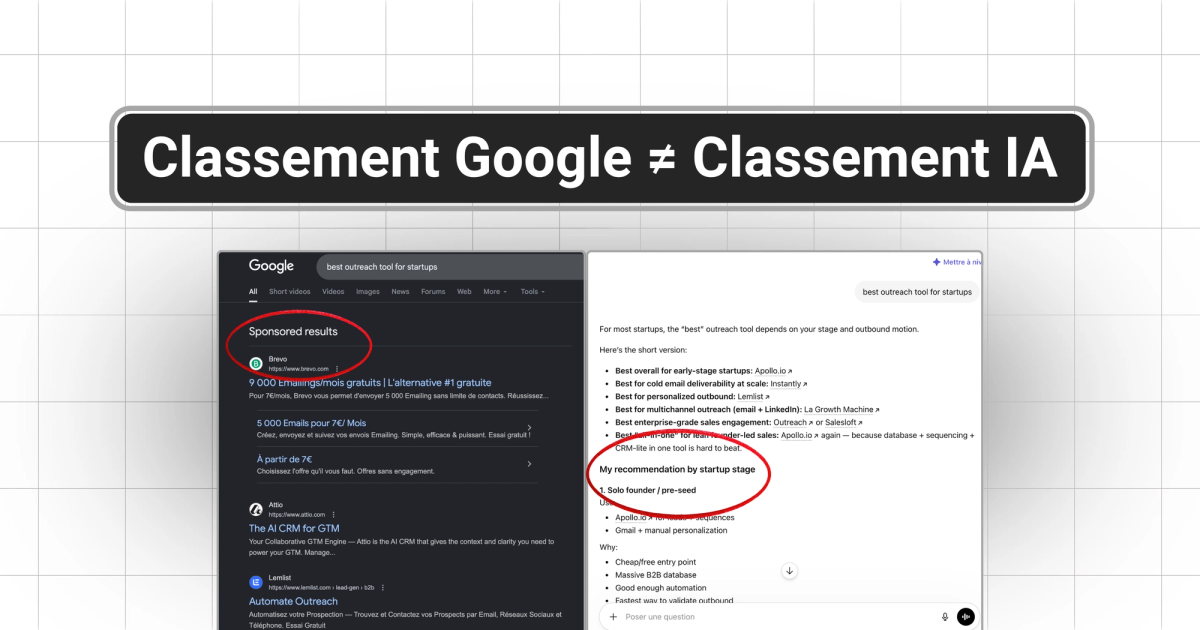This screenshot has height=630, width=1200.
Task: Click the chevron beside '5 000 Emails pour 7€/ Mois'
Action: [x=529, y=429]
